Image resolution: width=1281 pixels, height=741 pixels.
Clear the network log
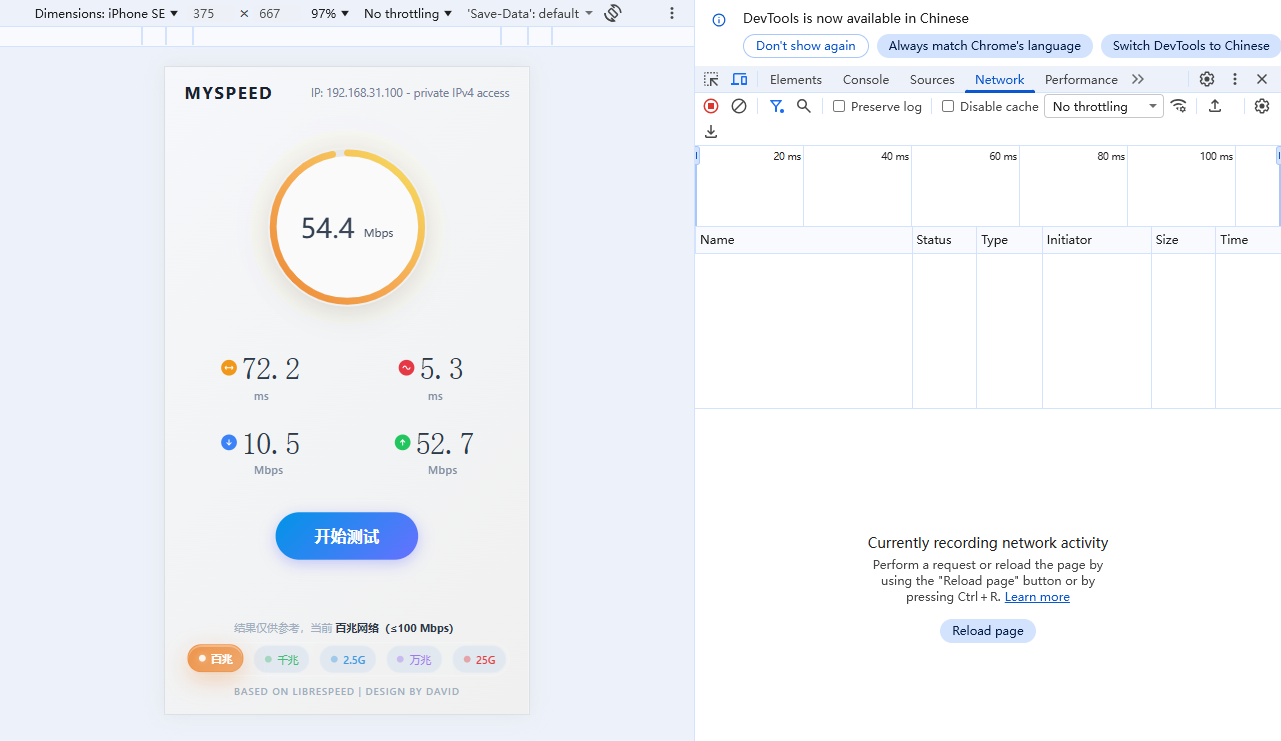click(x=739, y=106)
